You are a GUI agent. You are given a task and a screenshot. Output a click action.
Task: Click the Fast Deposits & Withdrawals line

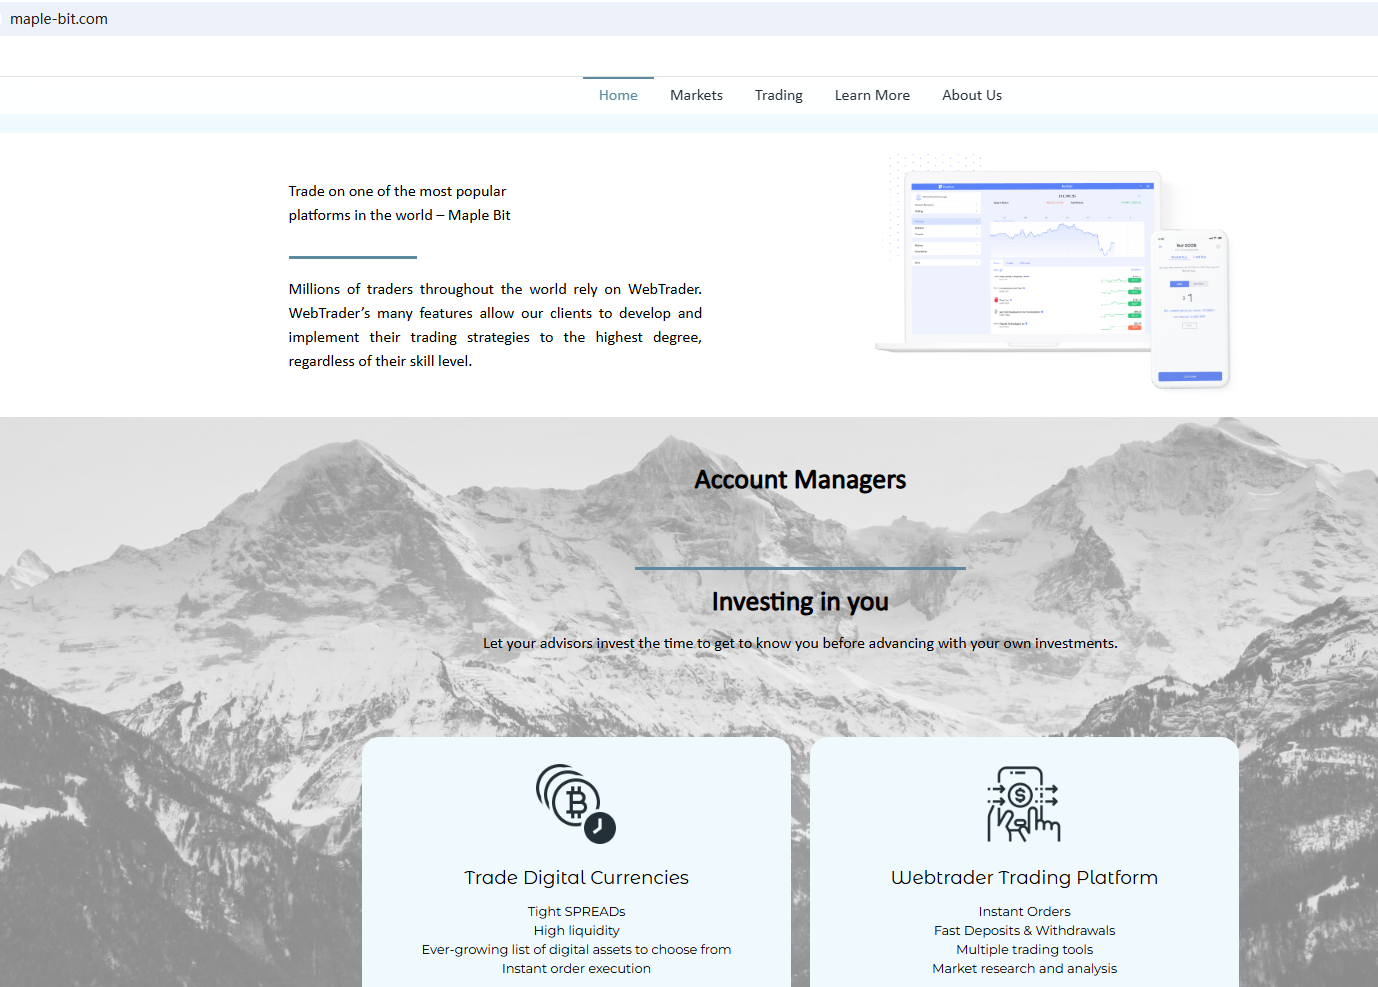(x=1024, y=931)
